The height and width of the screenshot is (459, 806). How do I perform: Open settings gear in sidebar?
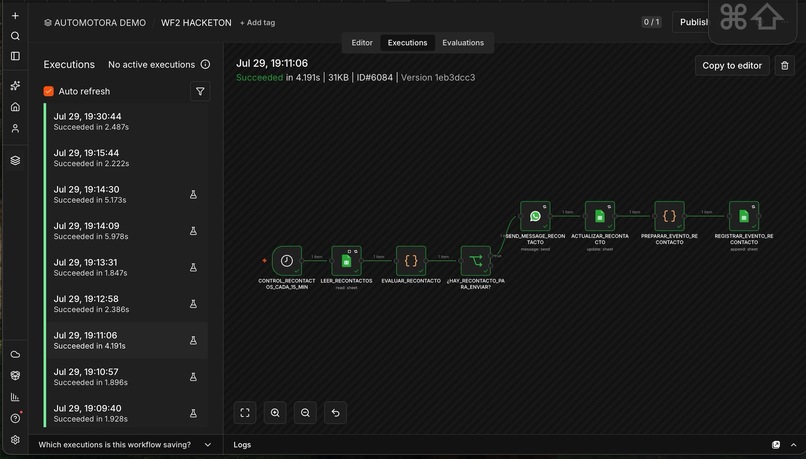15,439
